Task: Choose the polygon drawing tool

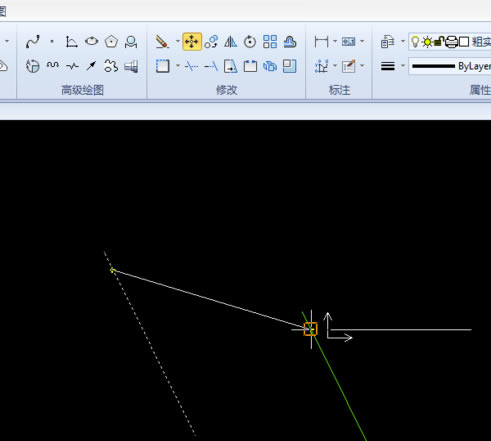Action: coord(111,42)
